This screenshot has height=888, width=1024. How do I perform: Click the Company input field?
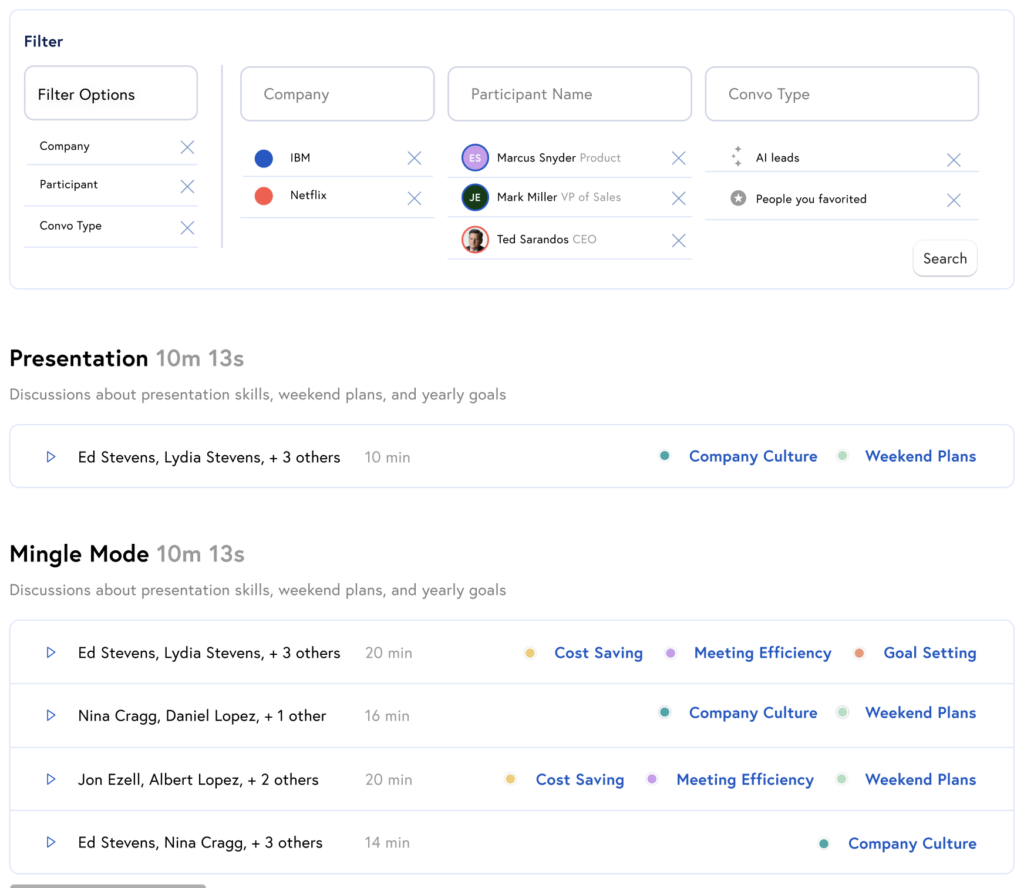tap(337, 94)
